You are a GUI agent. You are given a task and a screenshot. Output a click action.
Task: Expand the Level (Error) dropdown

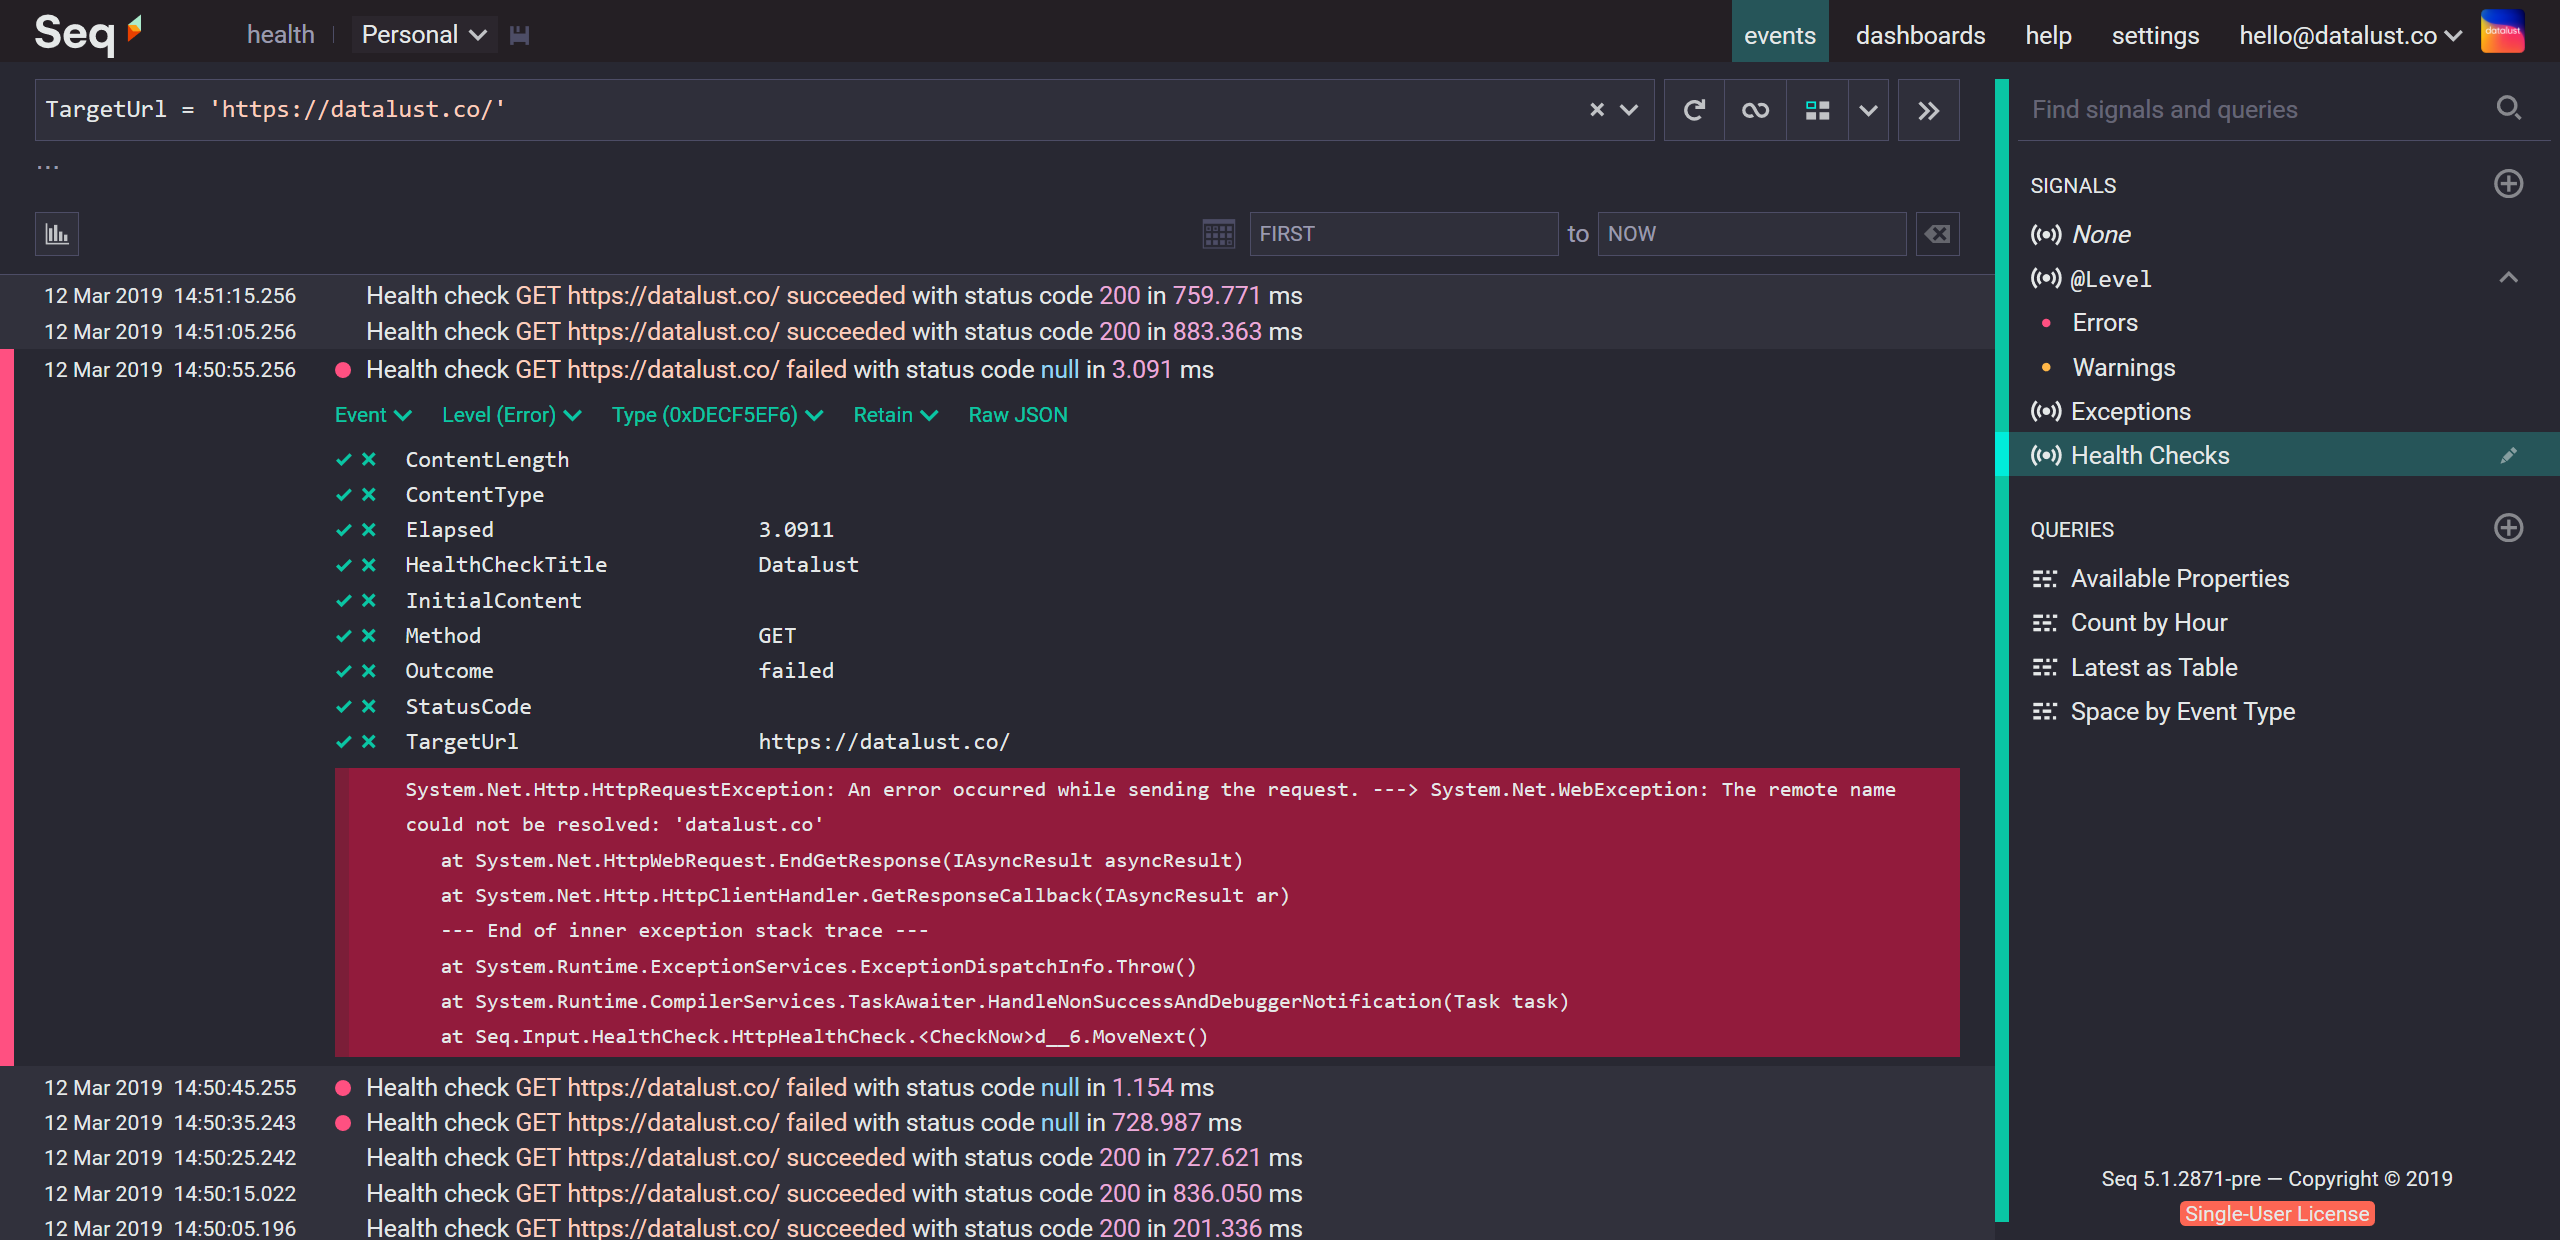(511, 415)
